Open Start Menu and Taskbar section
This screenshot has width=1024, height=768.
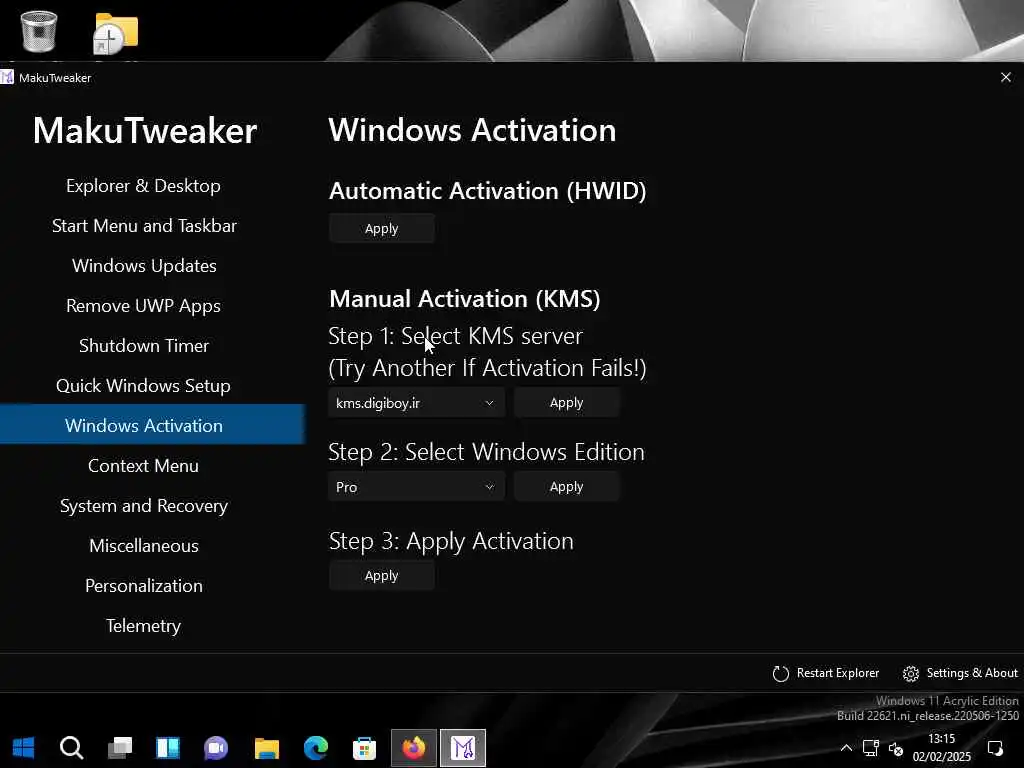tap(144, 226)
